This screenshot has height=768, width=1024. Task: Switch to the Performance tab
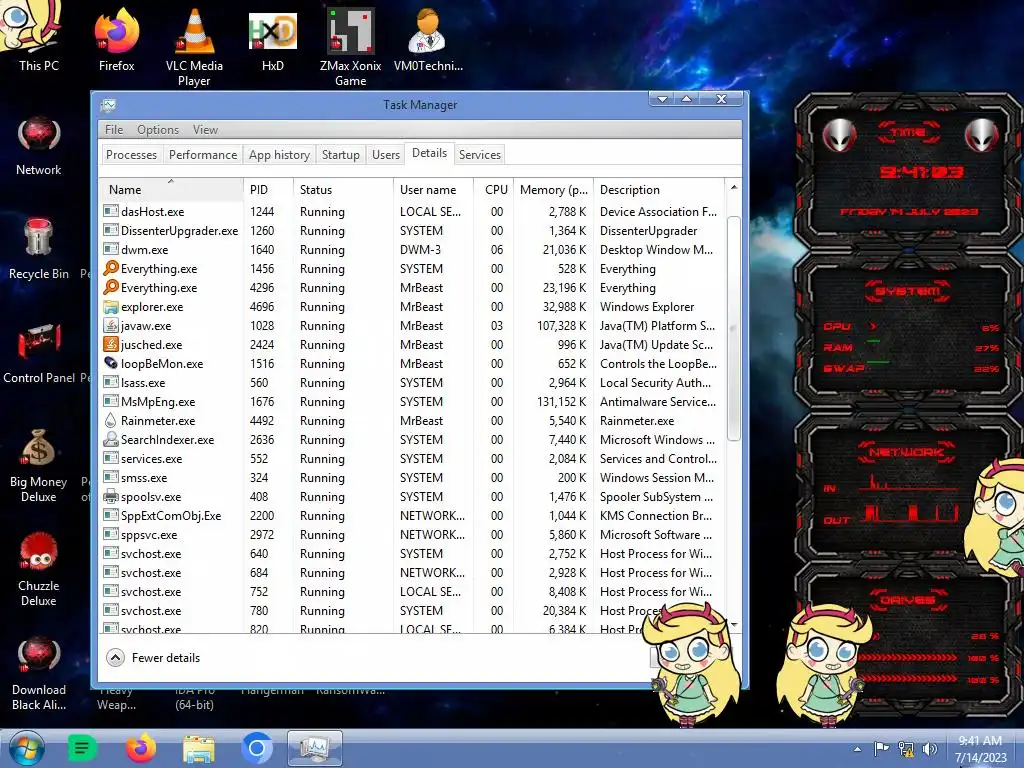203,155
